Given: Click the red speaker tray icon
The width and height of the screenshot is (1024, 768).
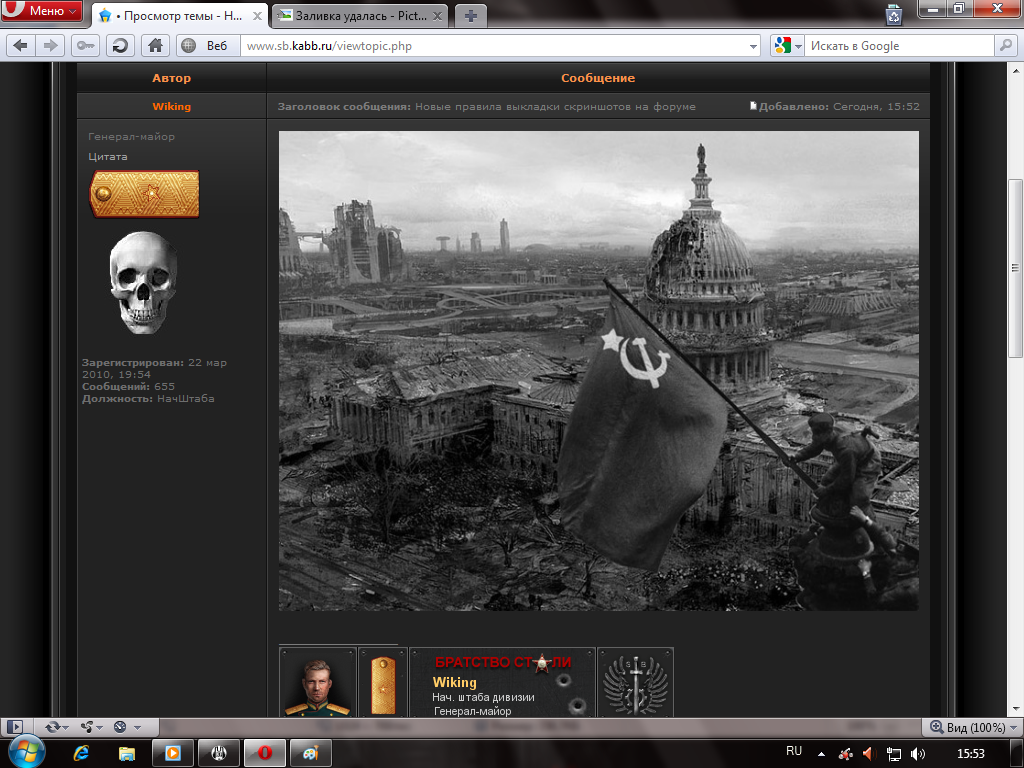Looking at the screenshot, I should [x=869, y=754].
